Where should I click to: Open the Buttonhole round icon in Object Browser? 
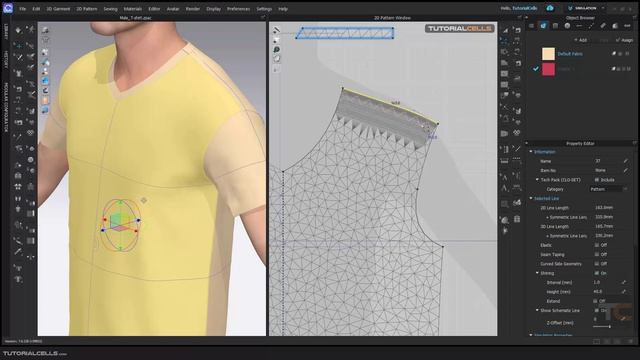[x=567, y=26]
